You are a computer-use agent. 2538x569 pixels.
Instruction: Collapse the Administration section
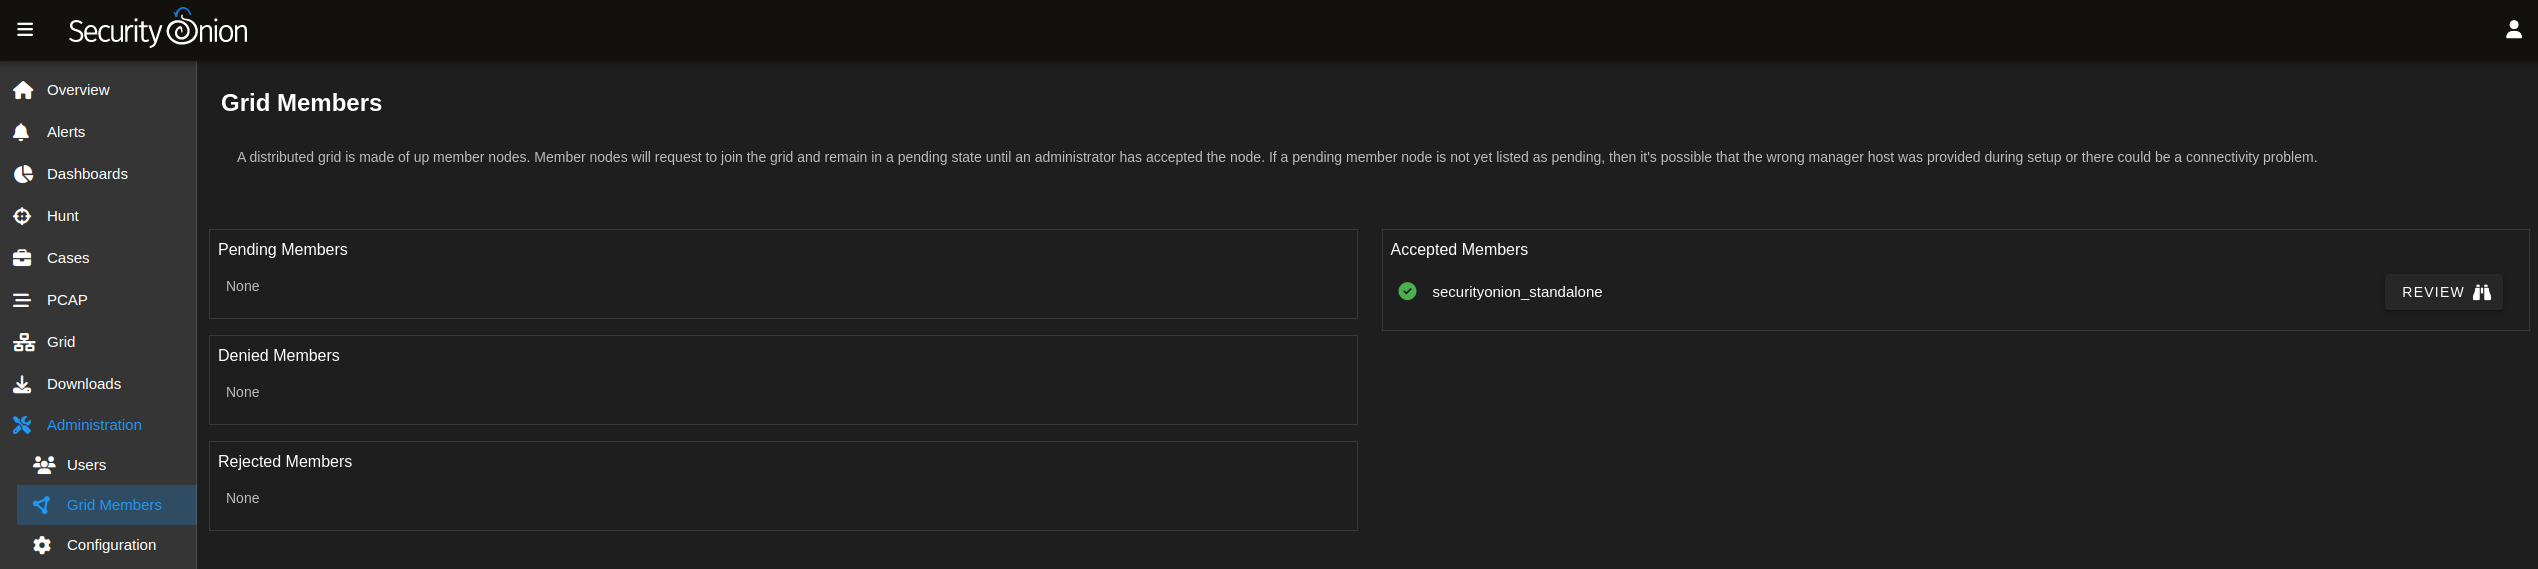(98, 425)
